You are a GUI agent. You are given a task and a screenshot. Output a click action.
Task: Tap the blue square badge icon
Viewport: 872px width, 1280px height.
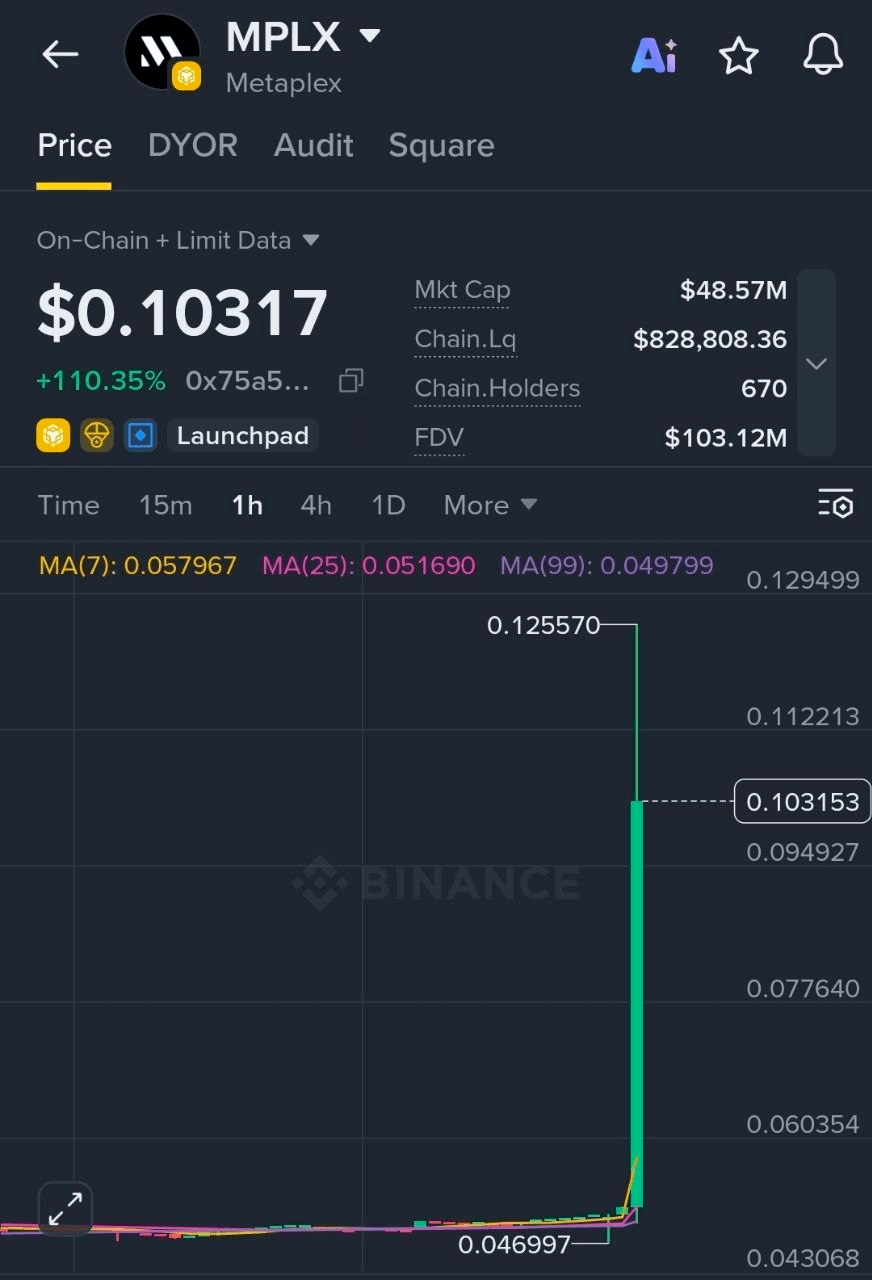pyautogui.click(x=141, y=436)
